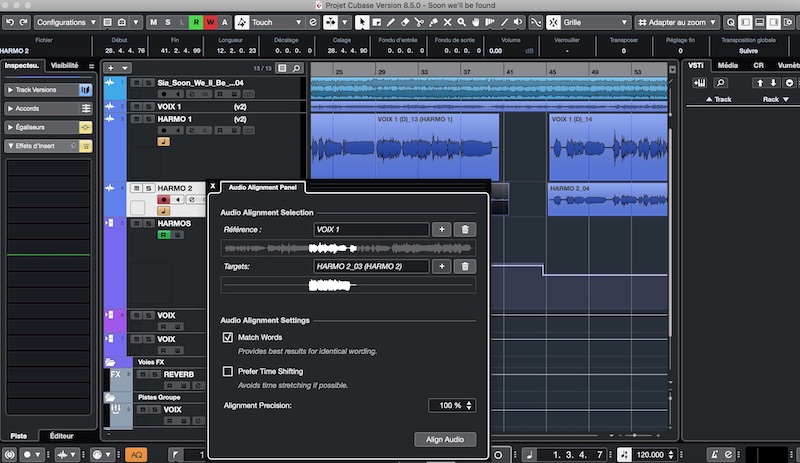The width and height of the screenshot is (800, 463).
Task: Toggle global Read automation R button
Action: coord(196,22)
